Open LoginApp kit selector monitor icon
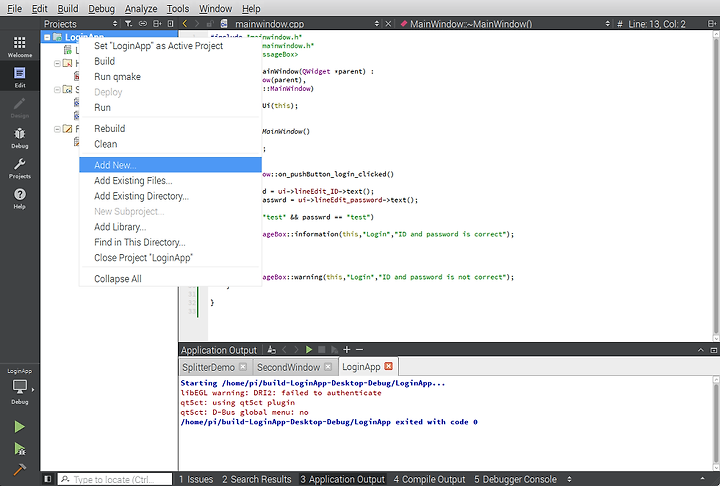Image resolution: width=720 pixels, height=486 pixels. tap(20, 386)
